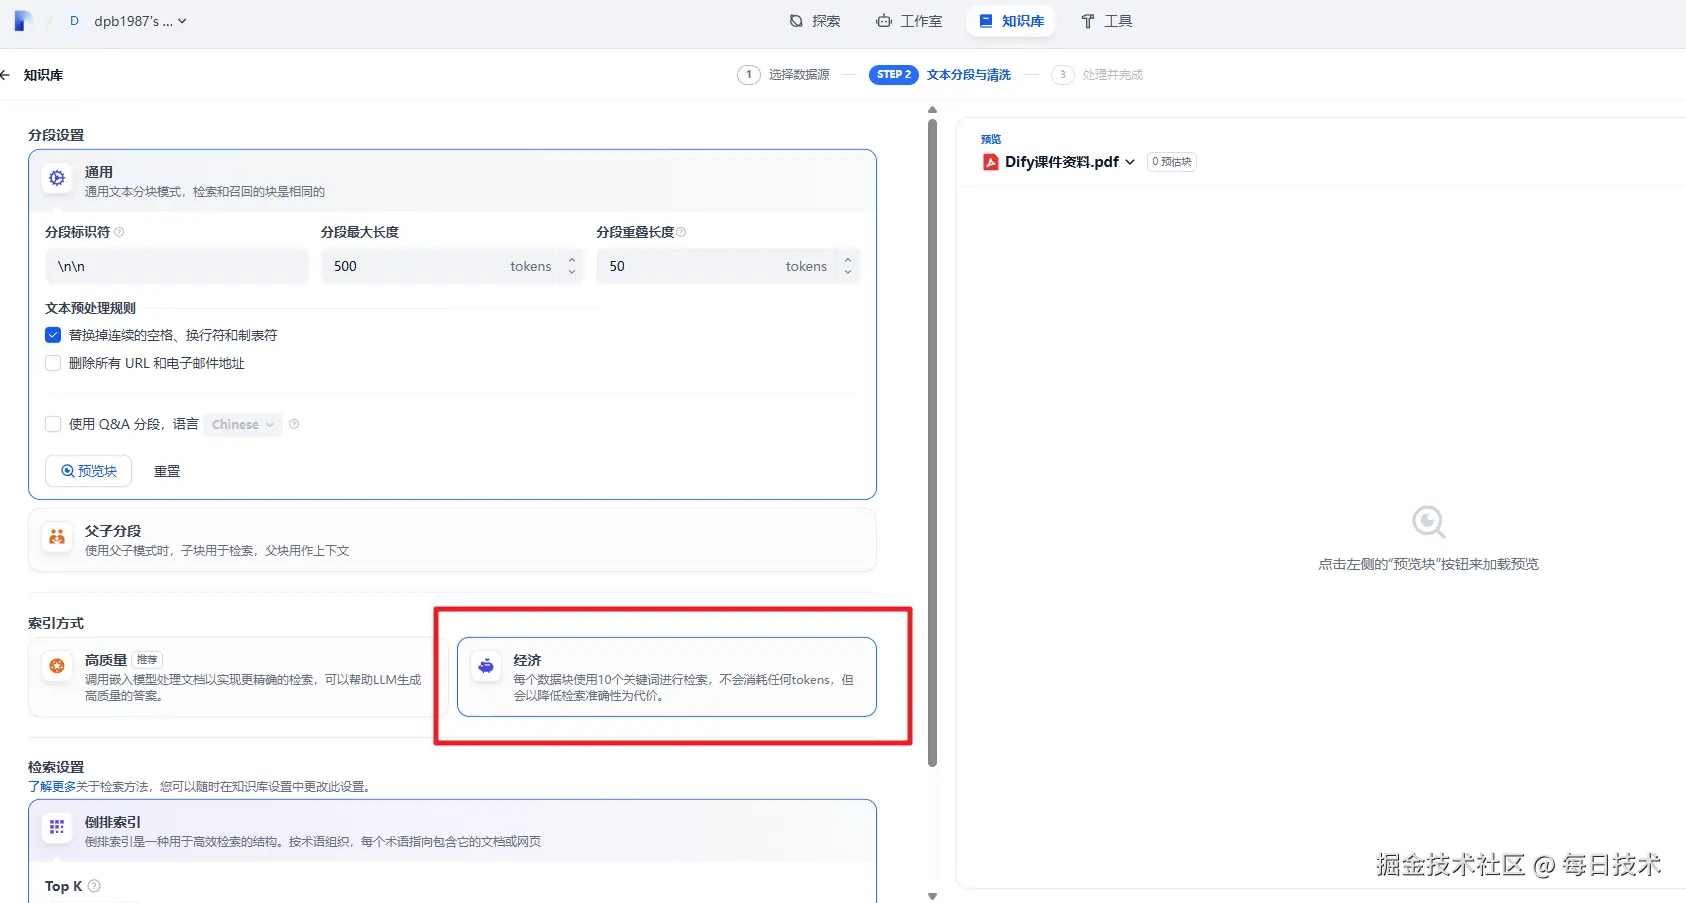Viewport: 1686px width, 903px height.
Task: Click the Dify logo icon
Action: pyautogui.click(x=23, y=21)
